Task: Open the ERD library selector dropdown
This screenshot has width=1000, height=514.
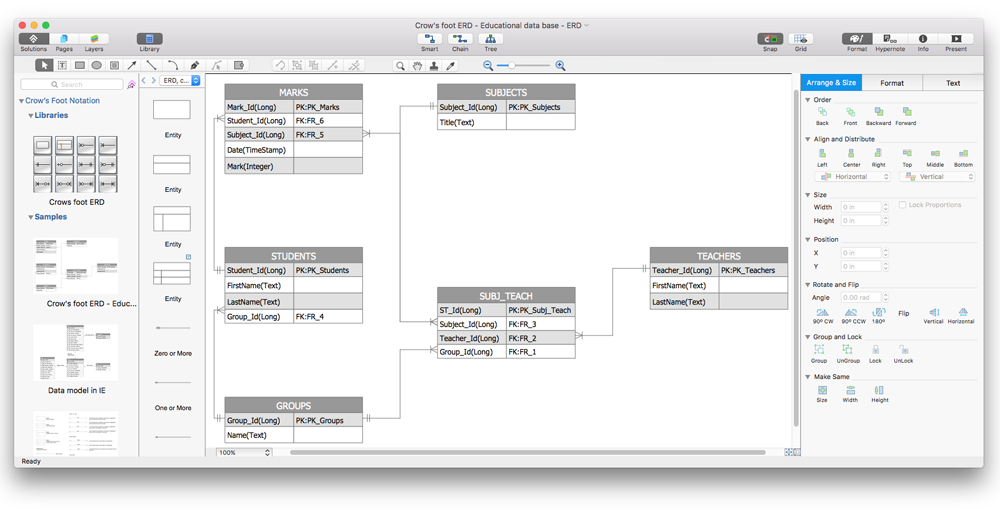Action: [180, 80]
